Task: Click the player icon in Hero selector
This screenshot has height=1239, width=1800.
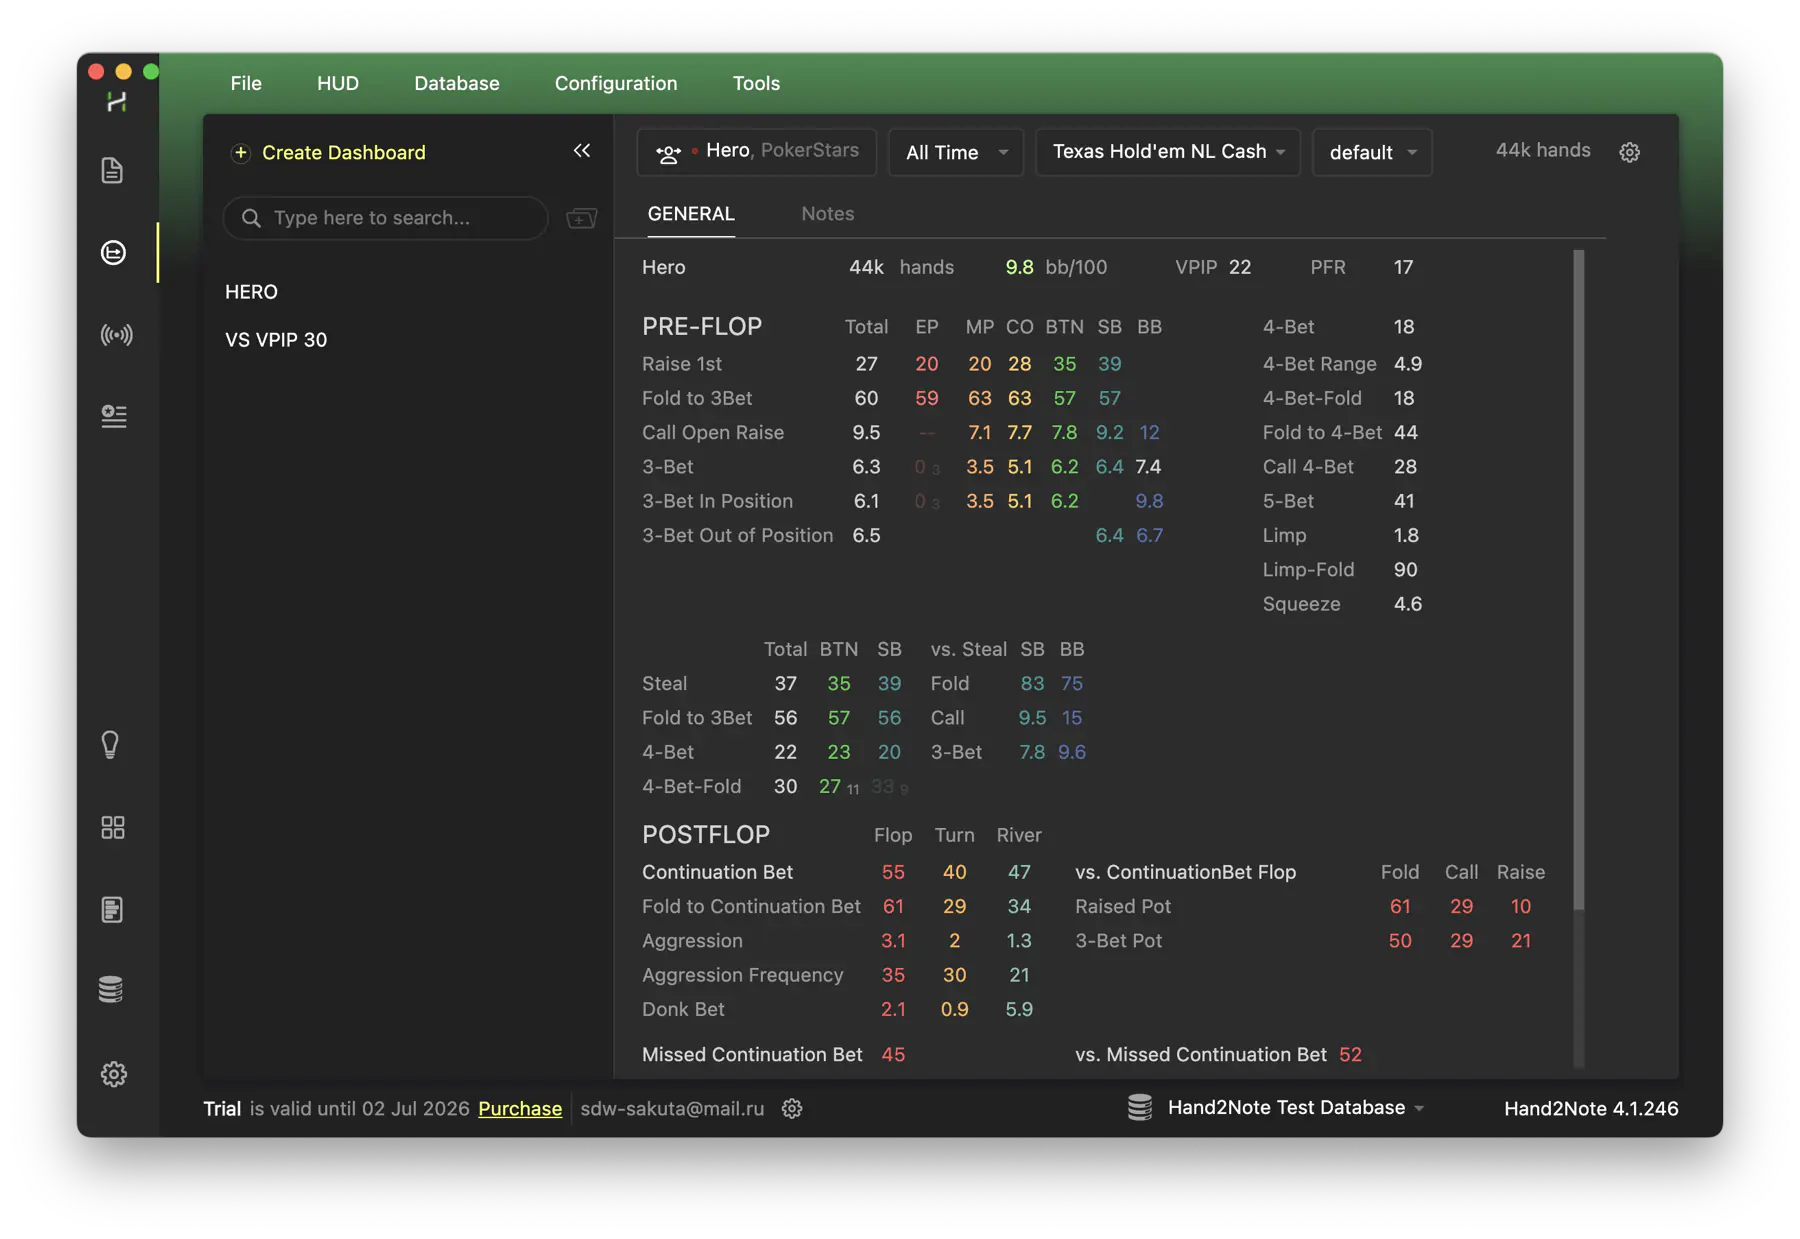Action: (x=668, y=153)
